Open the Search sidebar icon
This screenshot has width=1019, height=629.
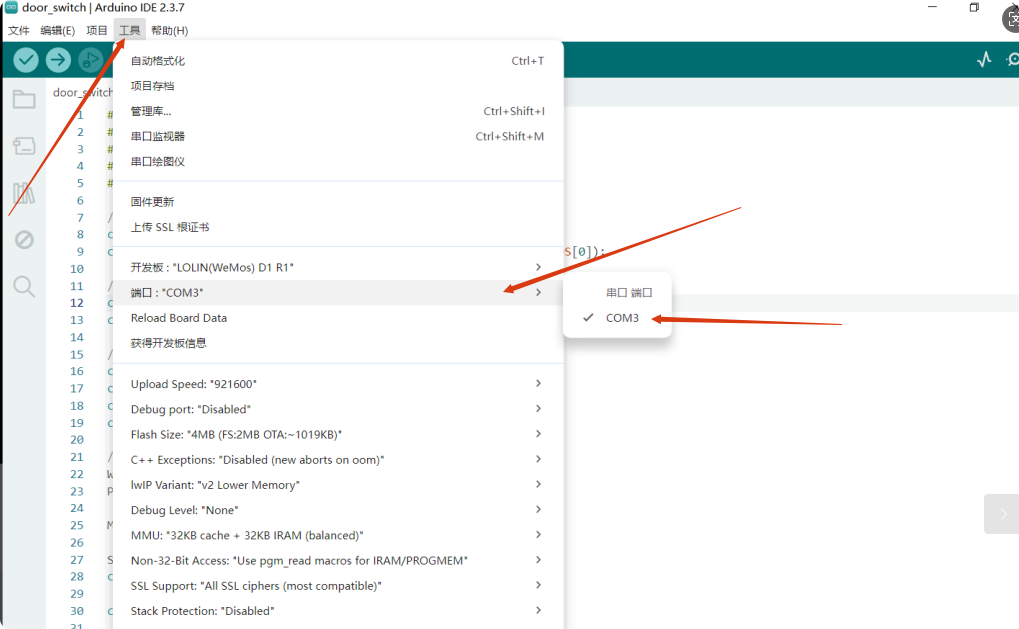click(x=24, y=287)
